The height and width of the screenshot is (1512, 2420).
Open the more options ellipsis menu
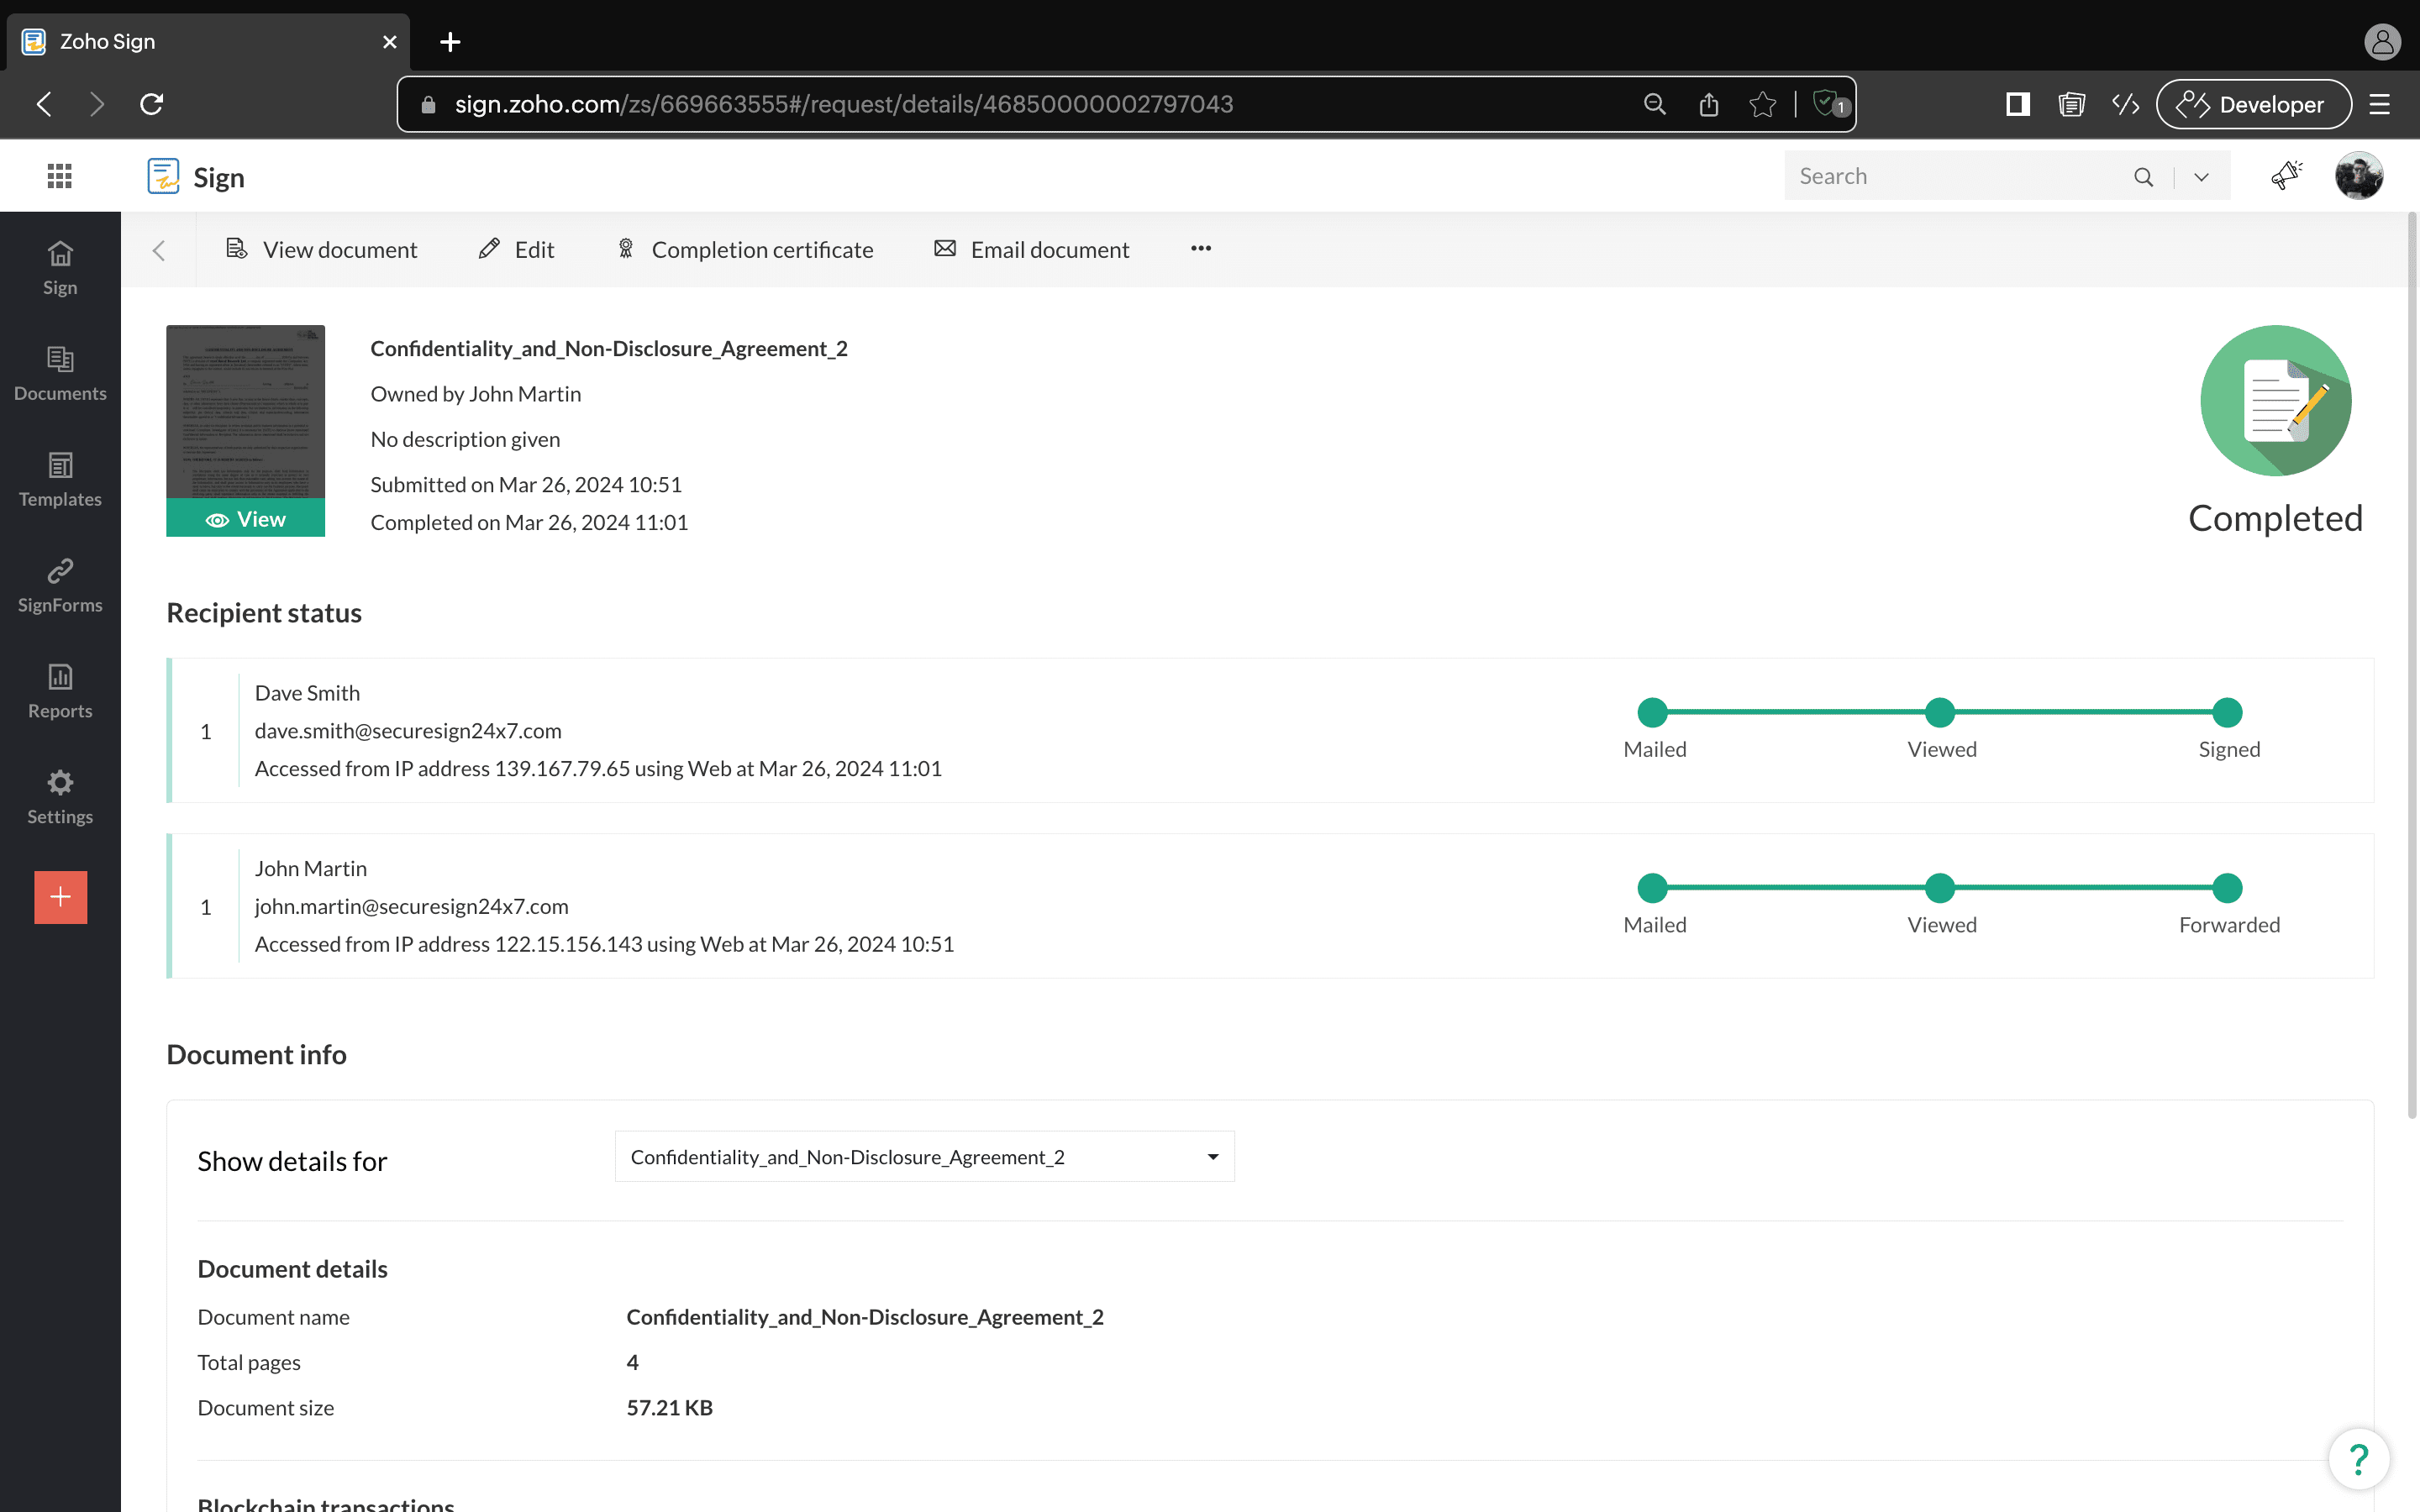pos(1201,249)
